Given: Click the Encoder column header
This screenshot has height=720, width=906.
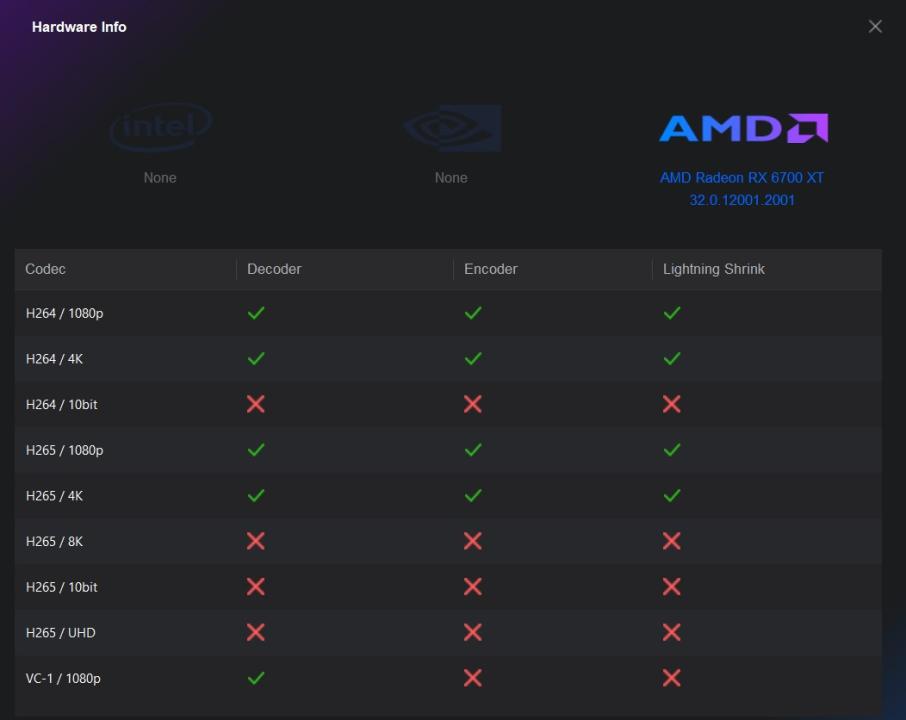Looking at the screenshot, I should tap(491, 269).
